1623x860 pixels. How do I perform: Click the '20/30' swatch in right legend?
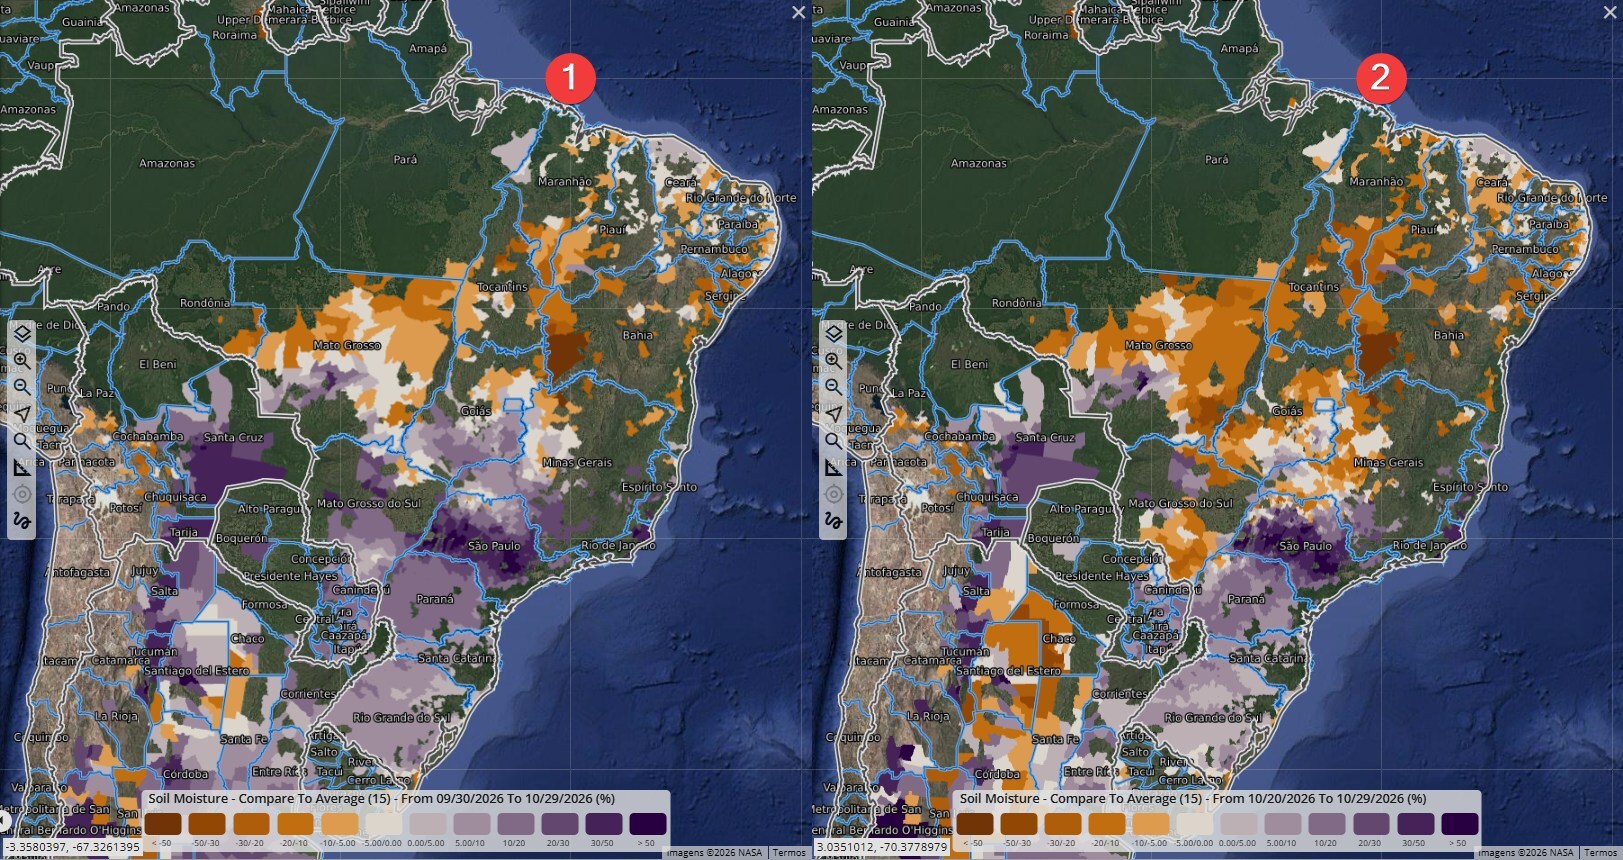[x=1369, y=824]
